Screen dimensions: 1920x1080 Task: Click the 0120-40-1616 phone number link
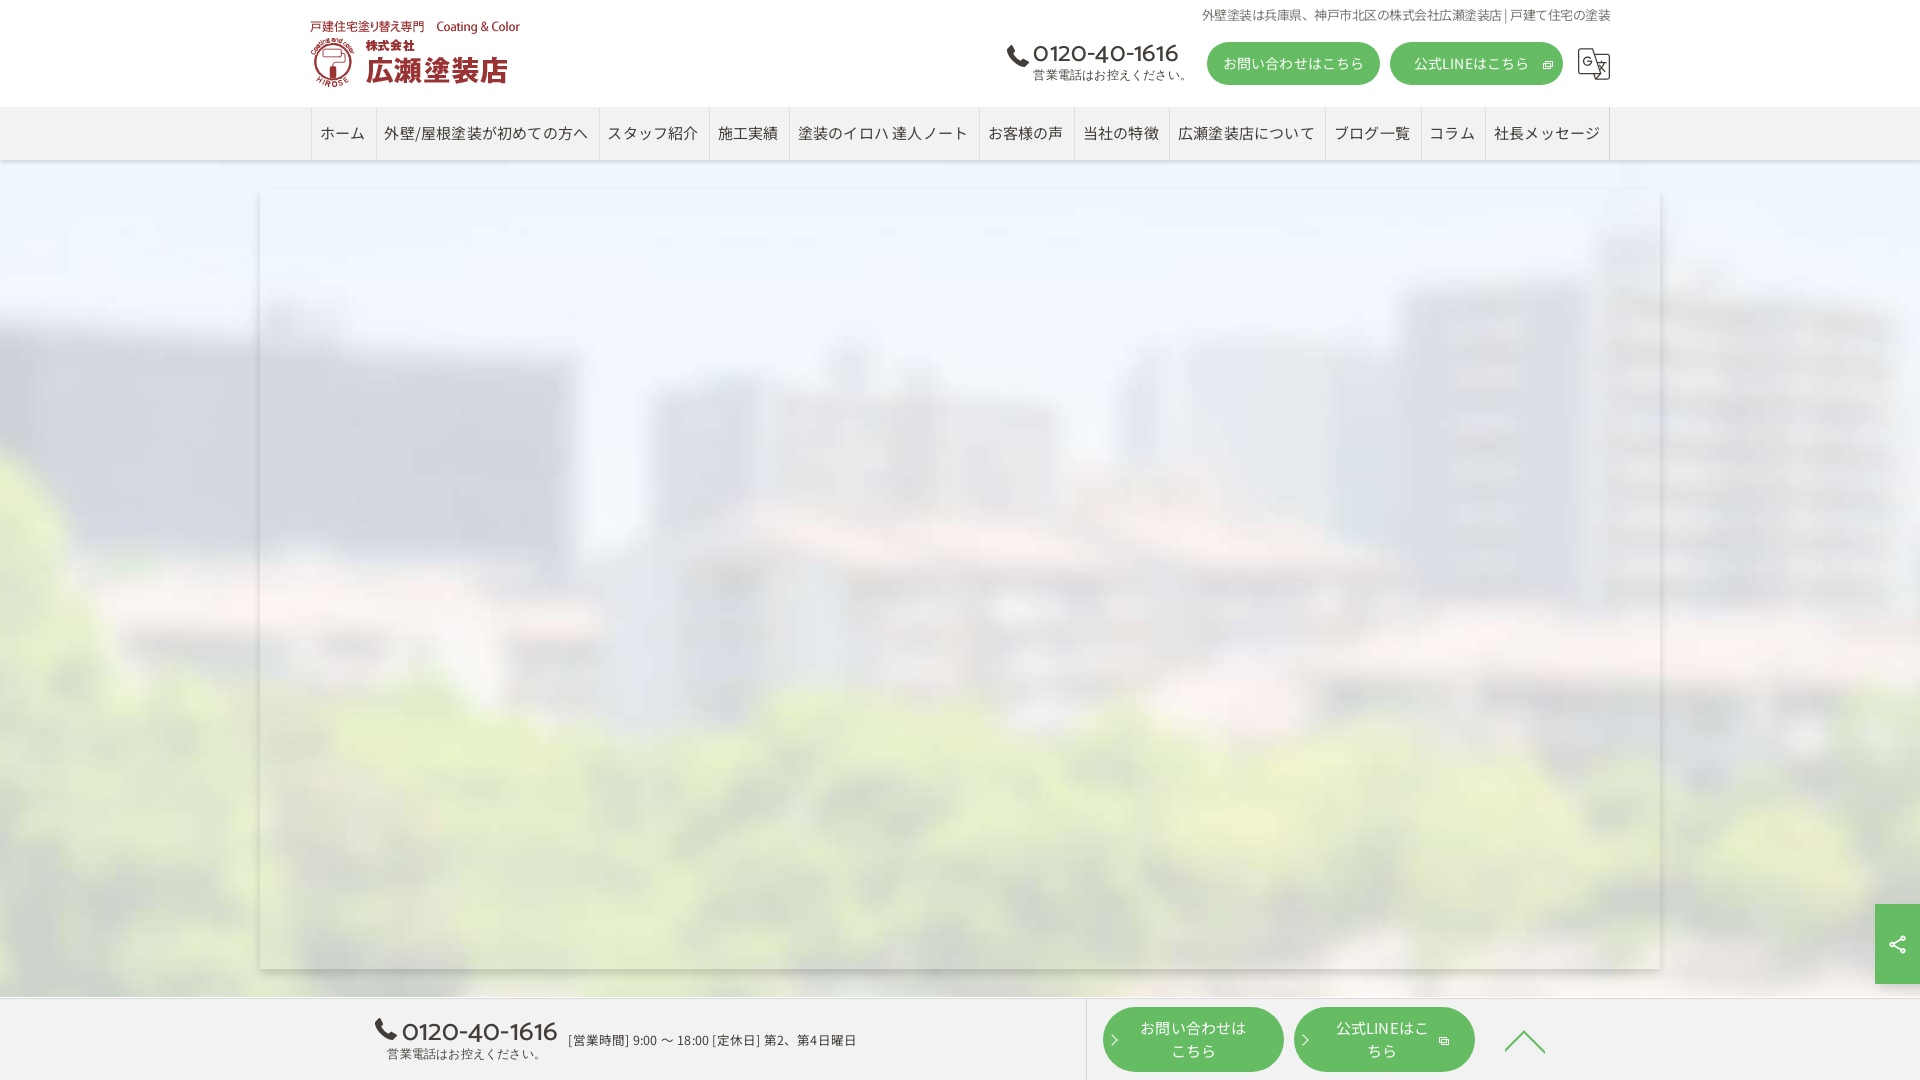click(x=1105, y=53)
